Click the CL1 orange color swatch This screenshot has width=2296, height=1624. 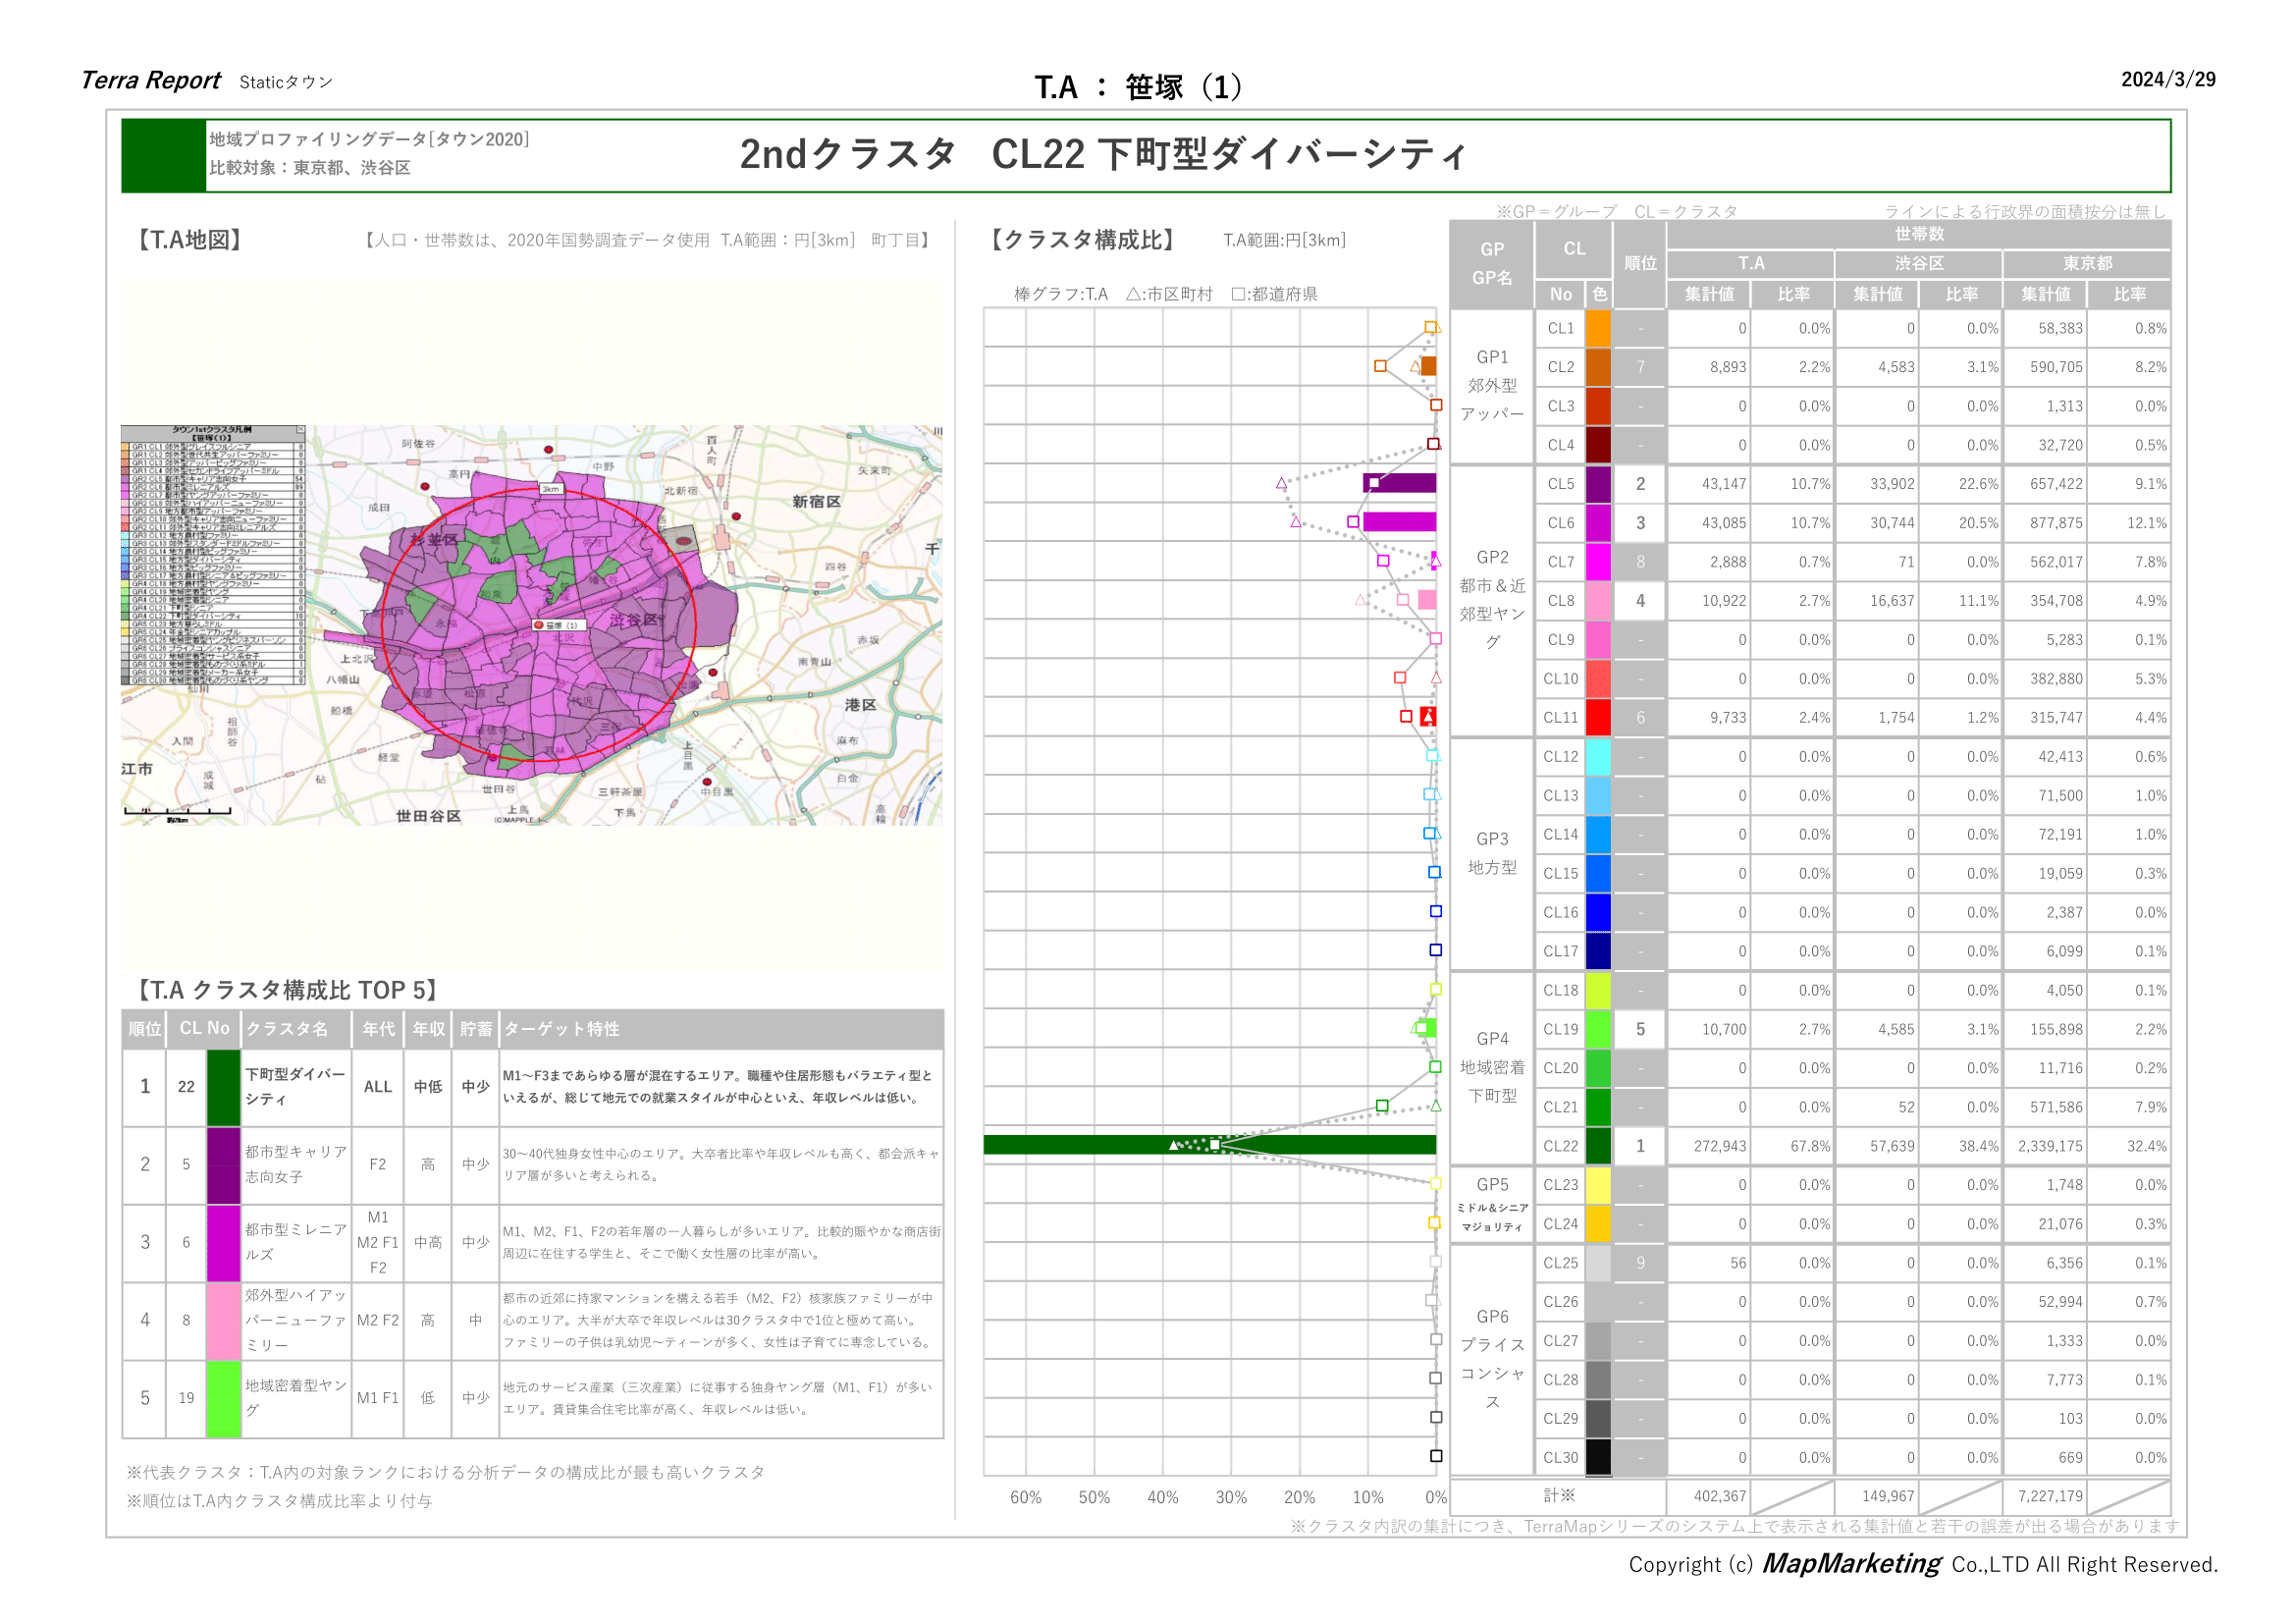(1598, 329)
